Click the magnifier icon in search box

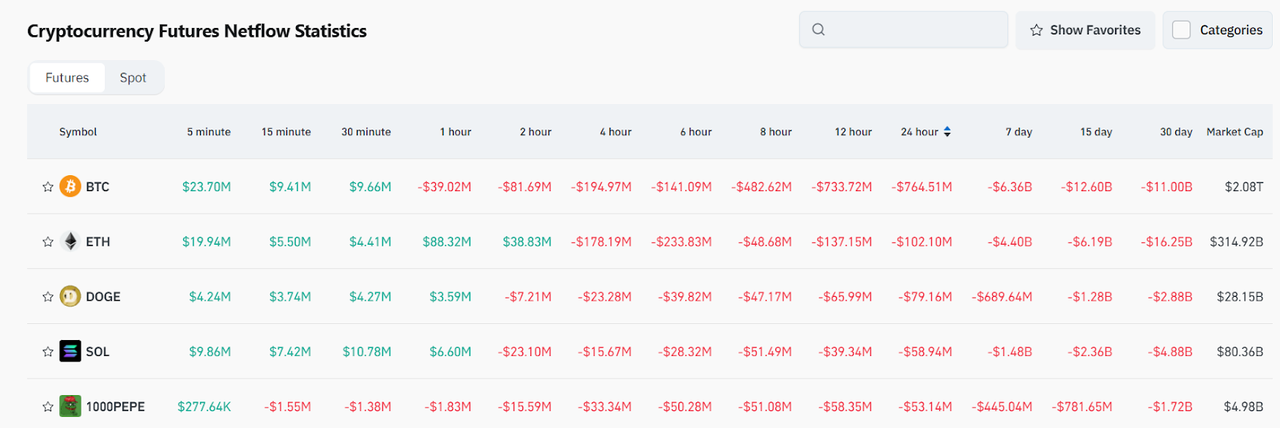pyautogui.click(x=818, y=30)
